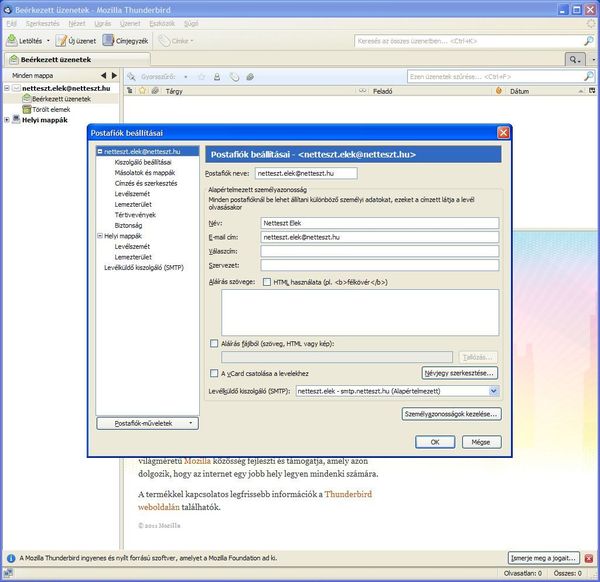Select the Törölt elemek trash folder
This screenshot has width=600, height=582.
52,109
